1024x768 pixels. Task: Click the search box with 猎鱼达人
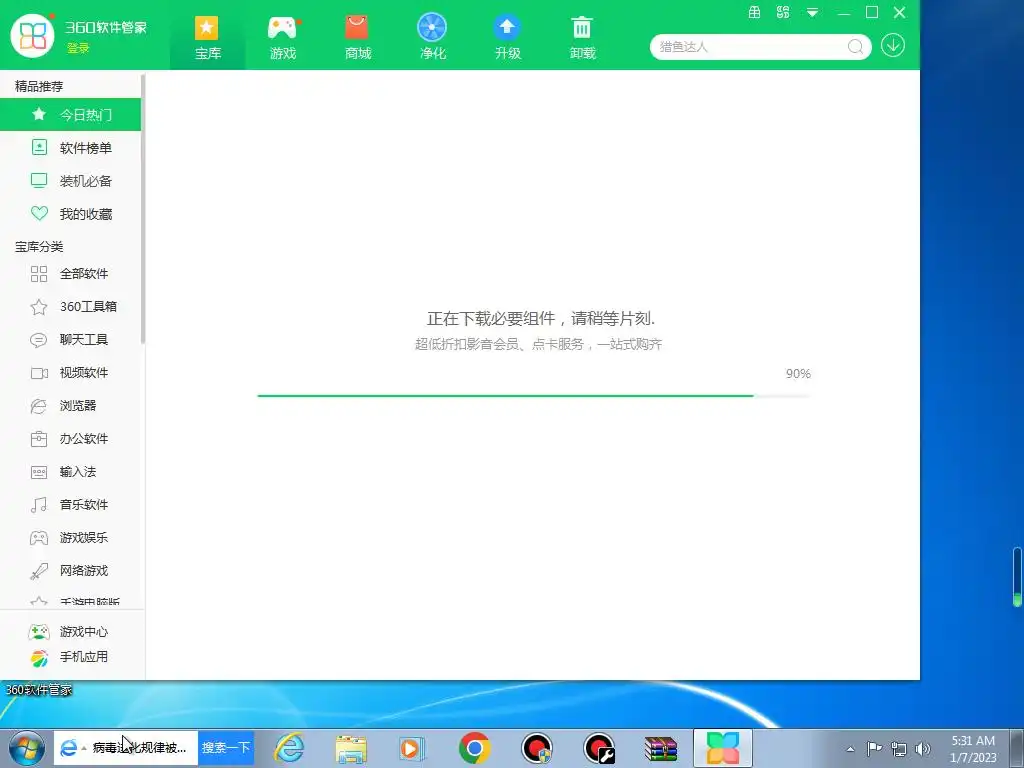pos(751,46)
